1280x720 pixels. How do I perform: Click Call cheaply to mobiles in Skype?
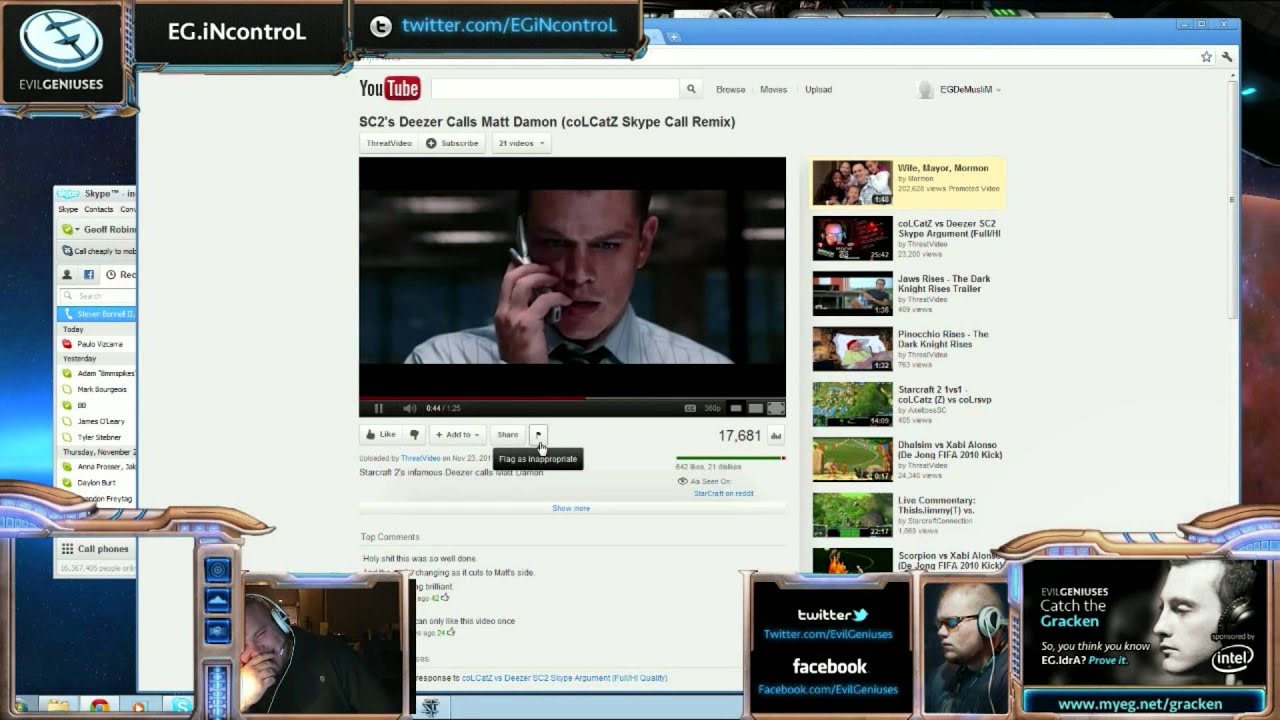[x=99, y=251]
